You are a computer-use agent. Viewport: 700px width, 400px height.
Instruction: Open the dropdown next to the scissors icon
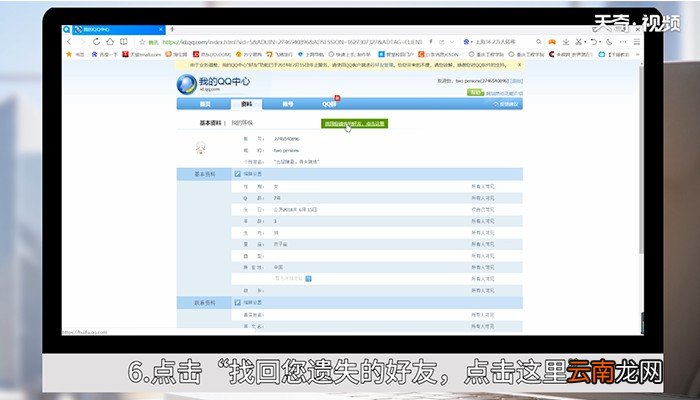pyautogui.click(x=585, y=42)
